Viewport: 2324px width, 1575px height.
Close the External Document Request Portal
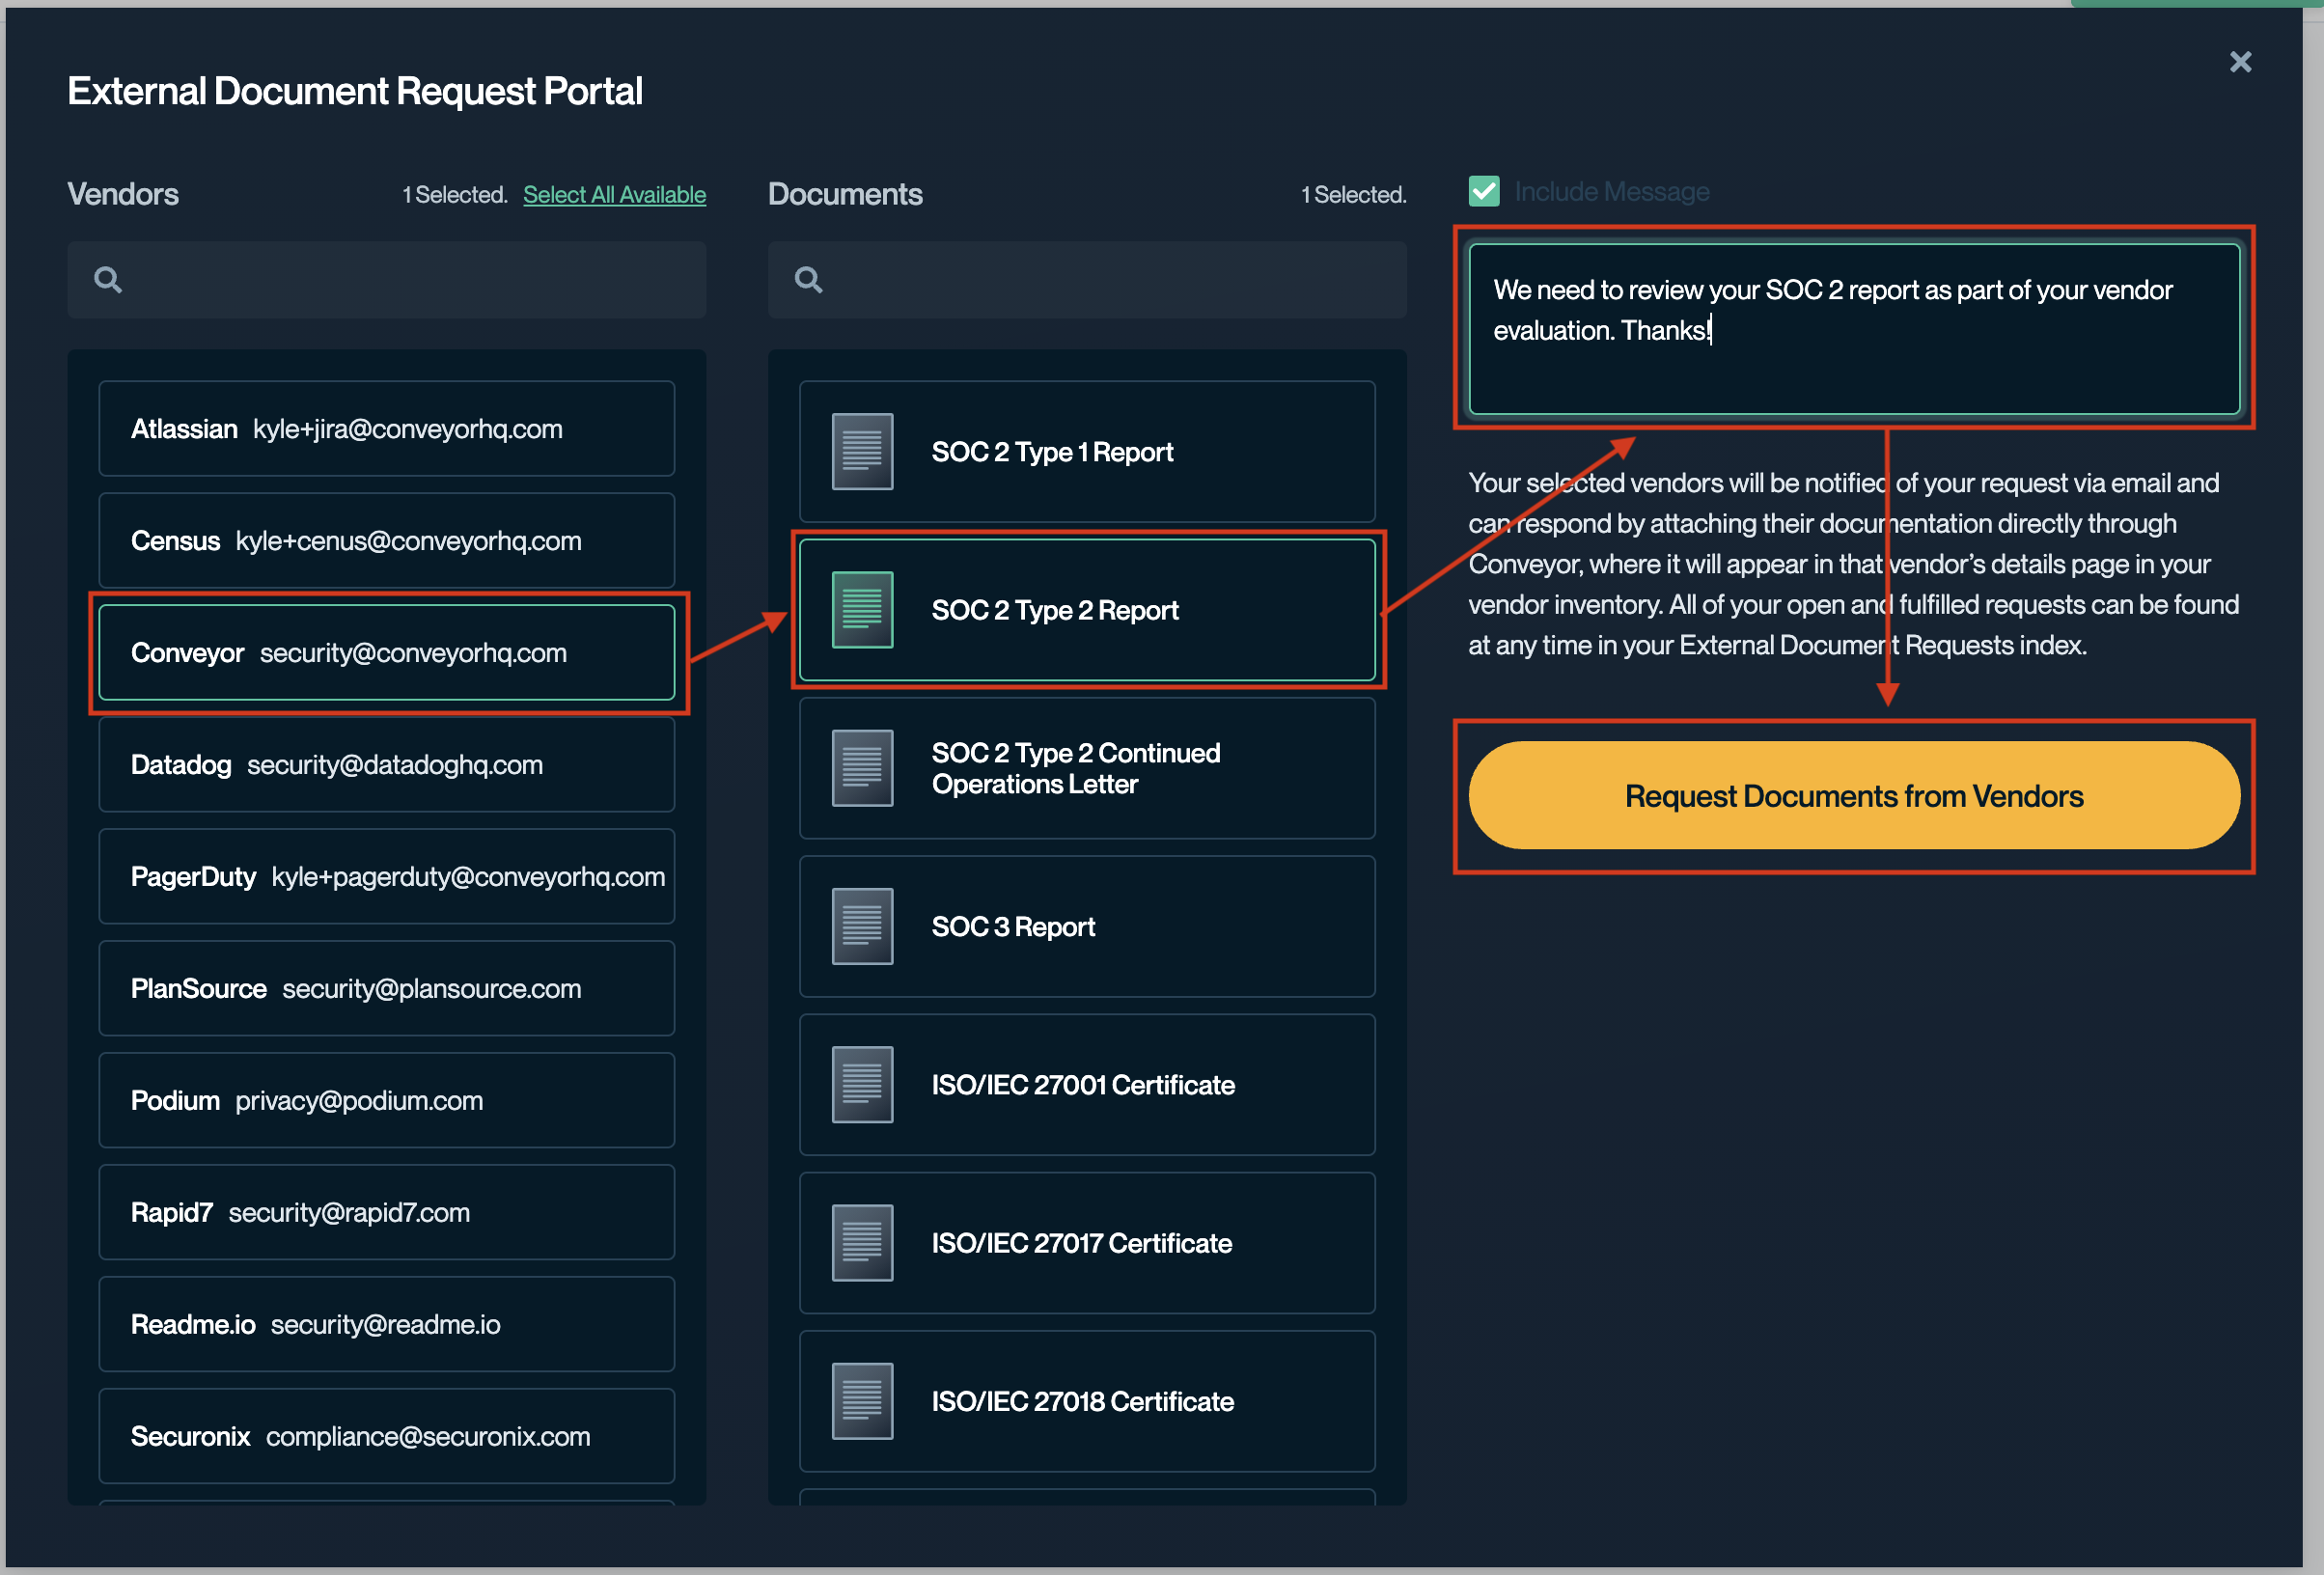pyautogui.click(x=2240, y=62)
